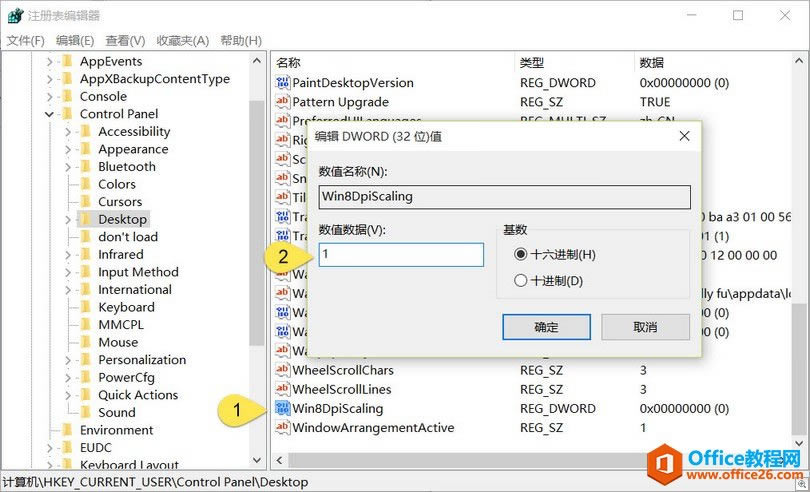Click the Cursors folder icon
810x492 pixels.
pyautogui.click(x=86, y=202)
